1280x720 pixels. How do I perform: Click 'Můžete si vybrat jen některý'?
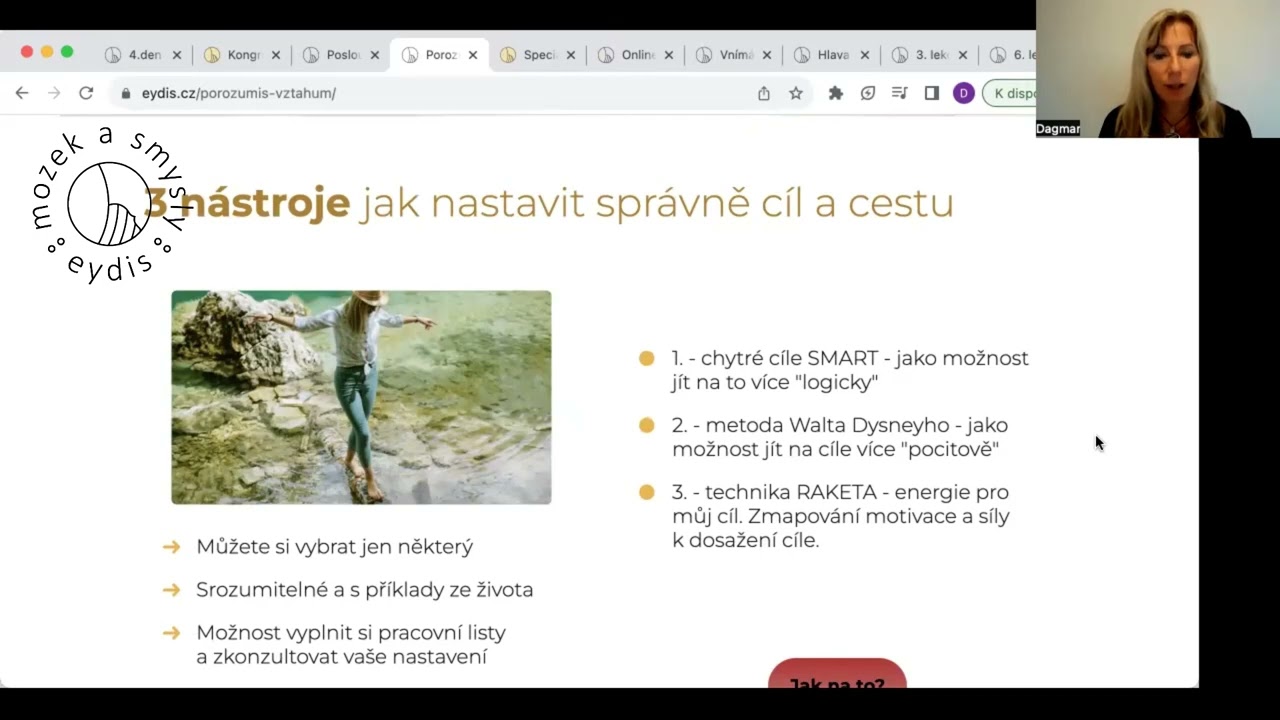point(335,547)
